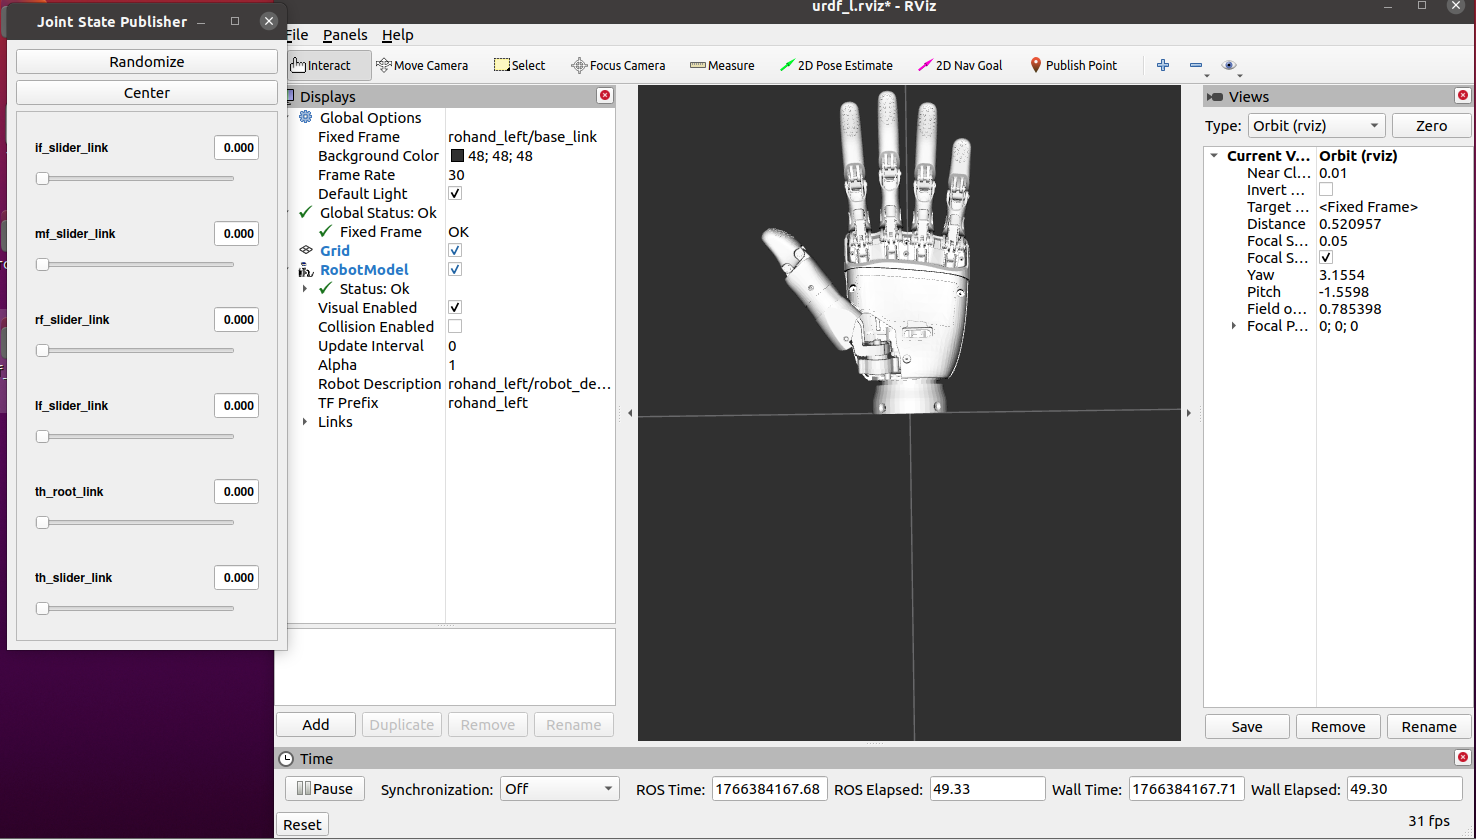Expand the Links tree item
This screenshot has width=1476, height=840.
point(305,422)
